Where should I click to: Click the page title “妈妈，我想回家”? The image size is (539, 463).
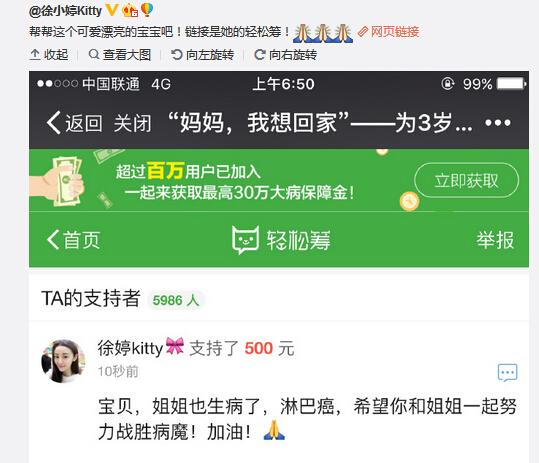point(258,122)
